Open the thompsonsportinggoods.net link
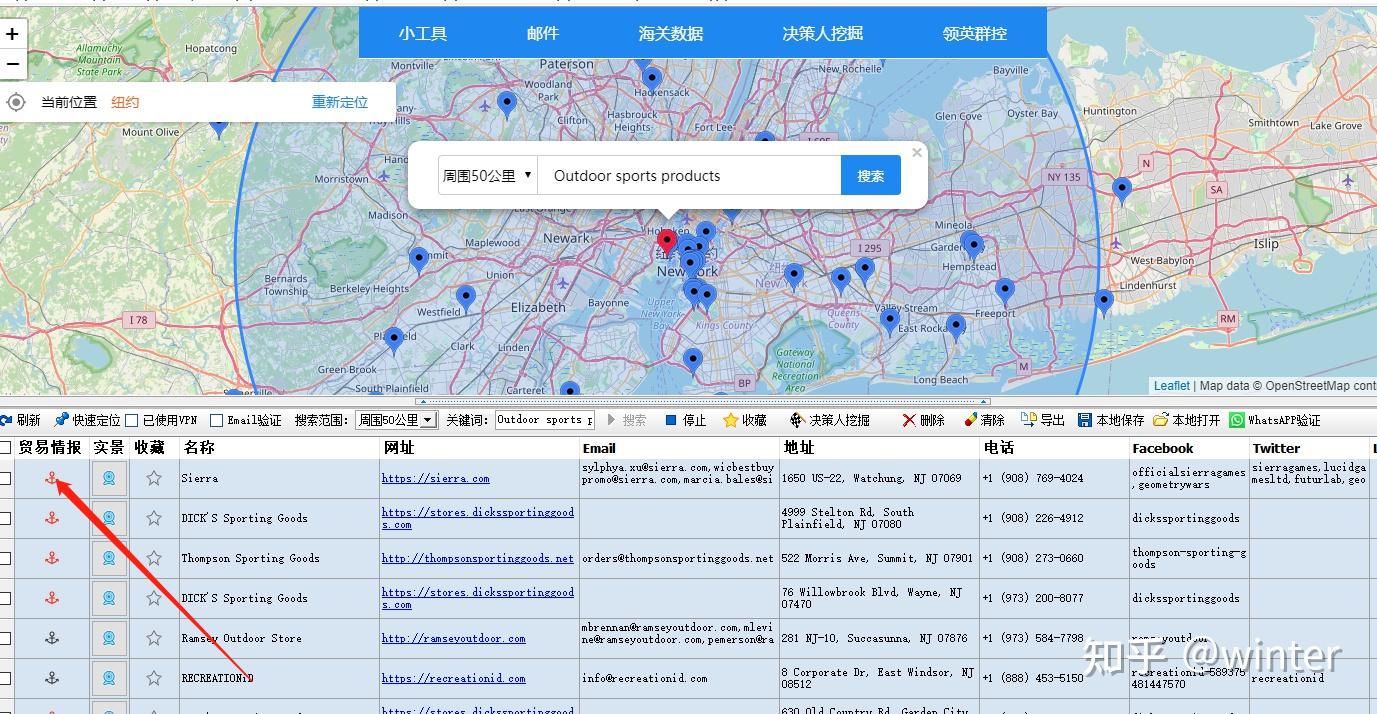This screenshot has height=714, width=1377. point(477,558)
